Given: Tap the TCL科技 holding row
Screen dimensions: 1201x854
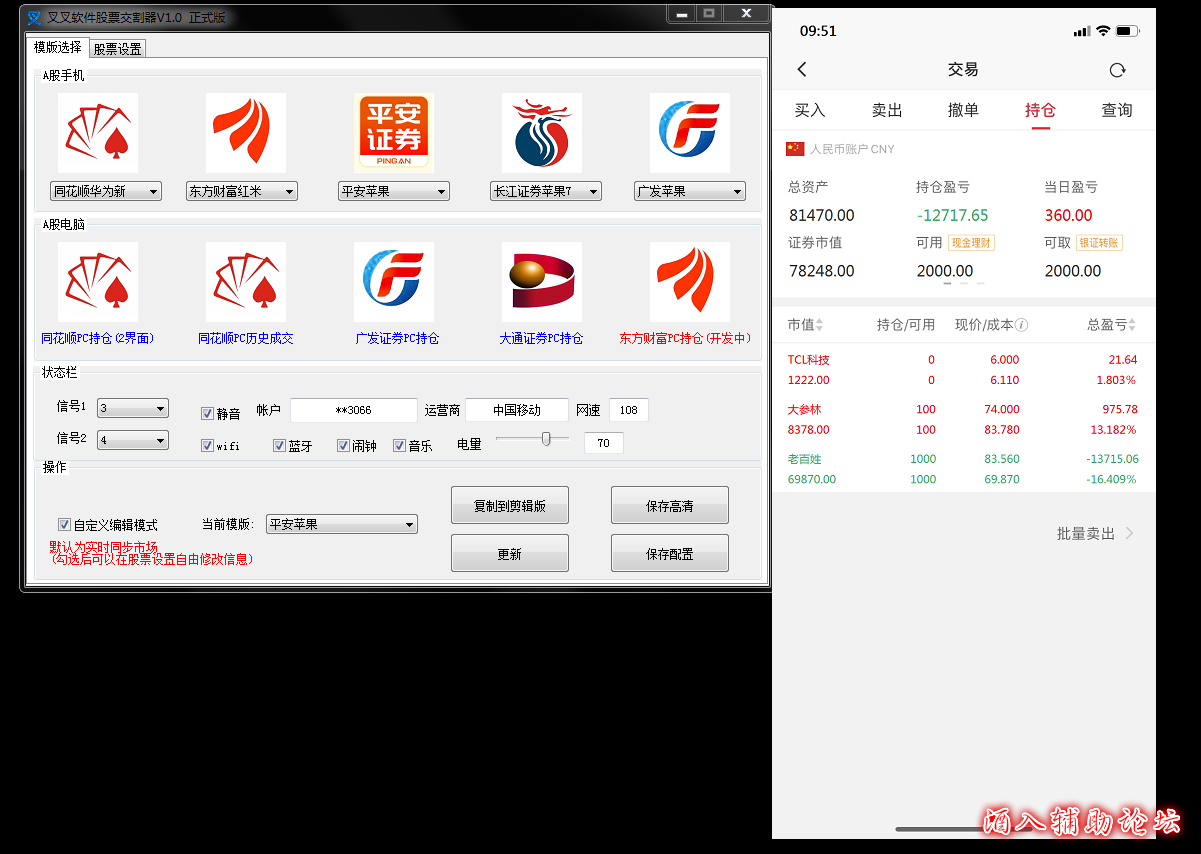Looking at the screenshot, I should pyautogui.click(x=963, y=370).
